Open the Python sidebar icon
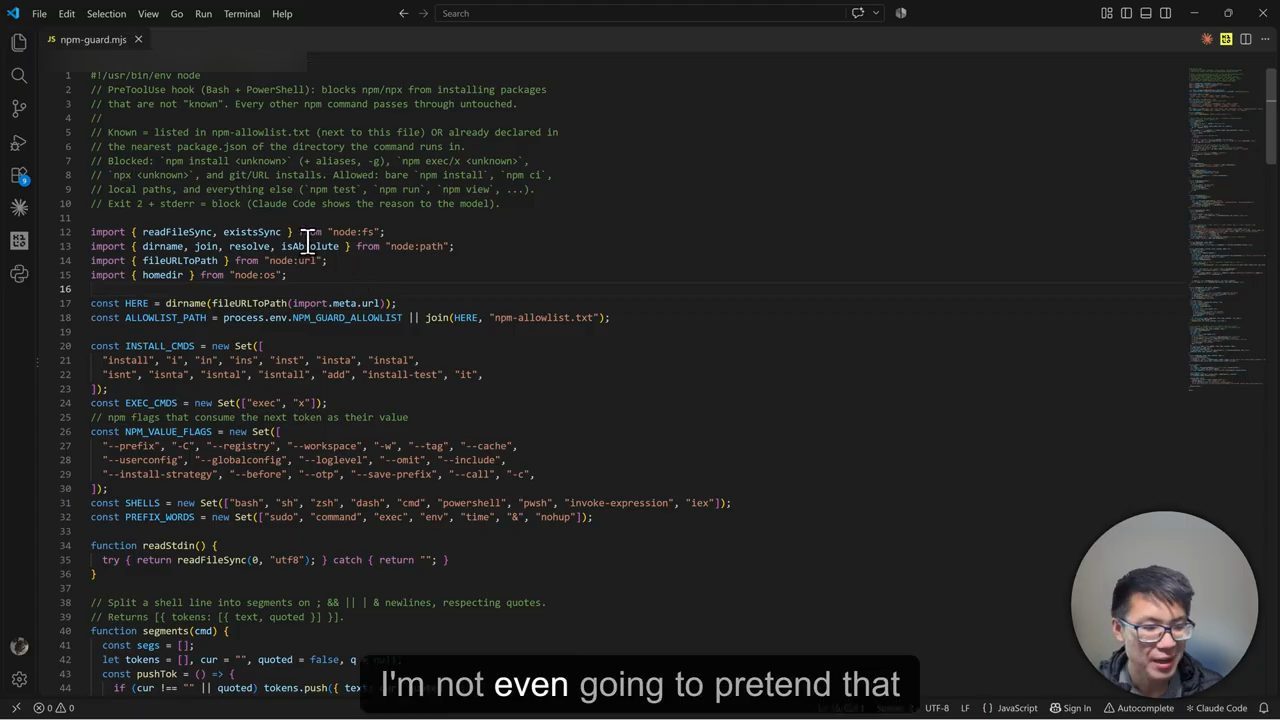The width and height of the screenshot is (1280, 720). [x=19, y=274]
